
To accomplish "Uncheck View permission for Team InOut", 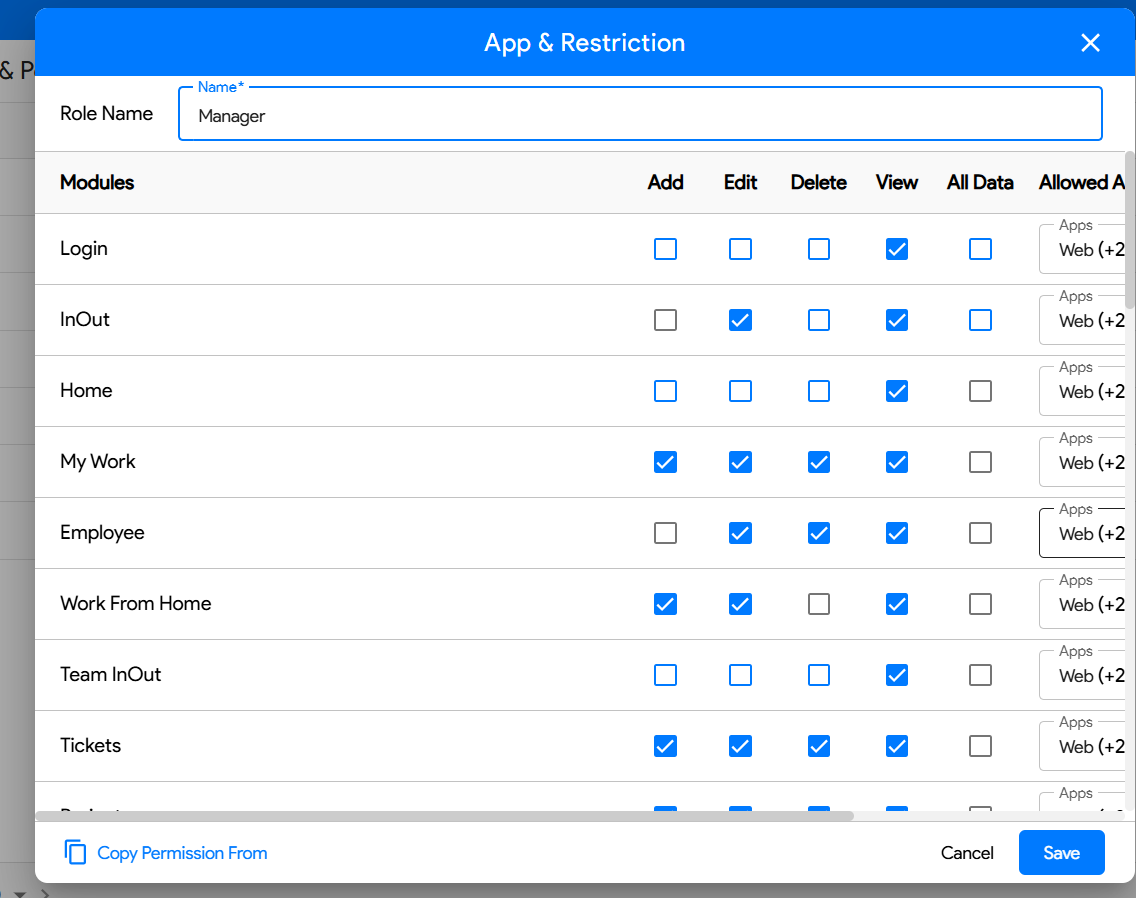I will coord(897,675).
